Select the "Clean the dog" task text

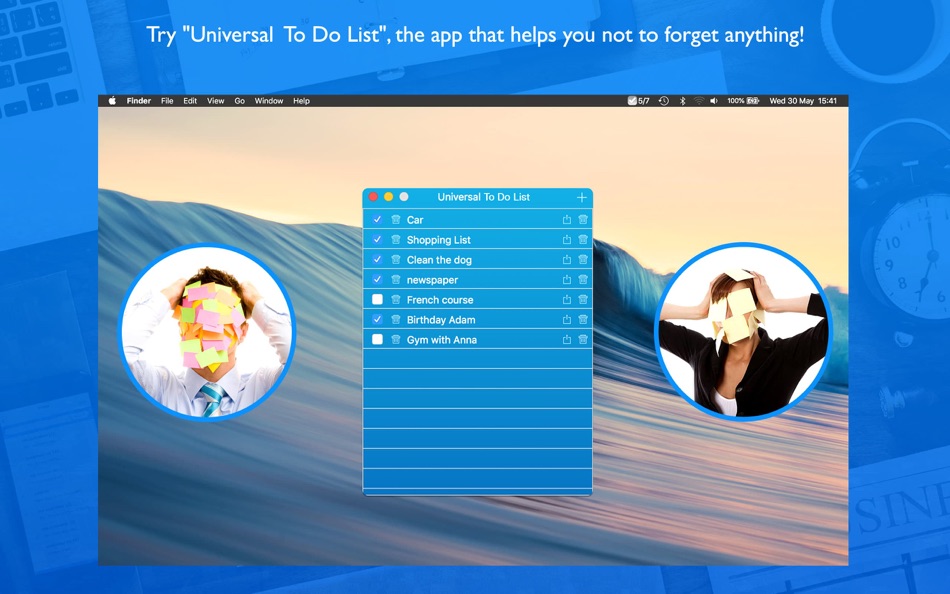(439, 260)
